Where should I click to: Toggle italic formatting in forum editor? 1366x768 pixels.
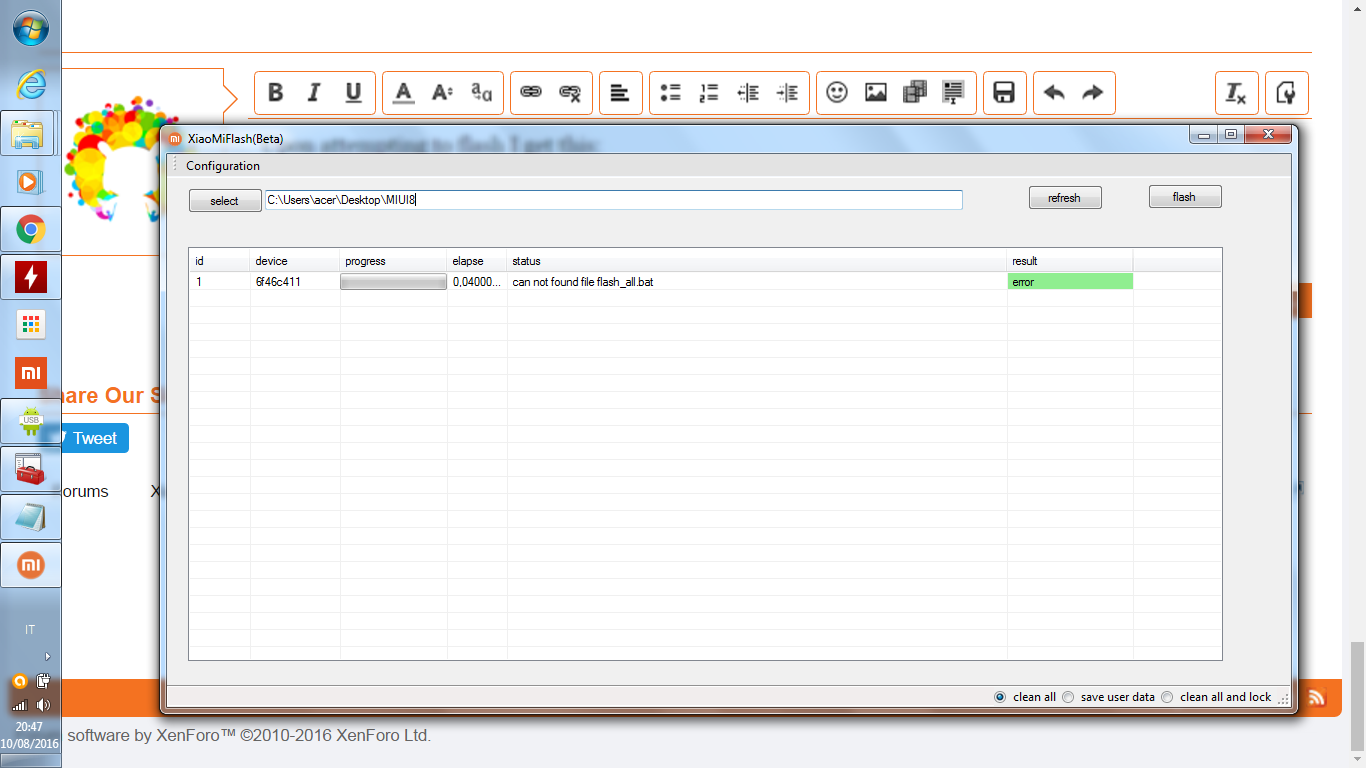[x=314, y=93]
